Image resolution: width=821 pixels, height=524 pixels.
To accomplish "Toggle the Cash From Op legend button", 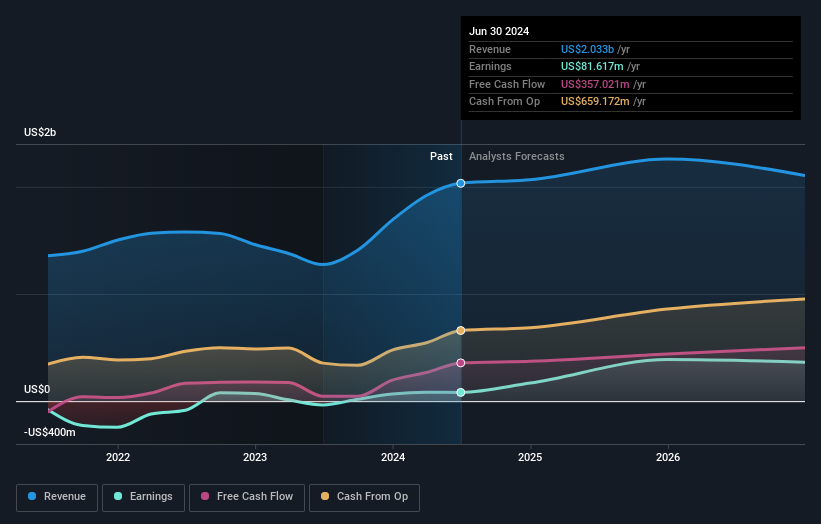I will coord(364,497).
